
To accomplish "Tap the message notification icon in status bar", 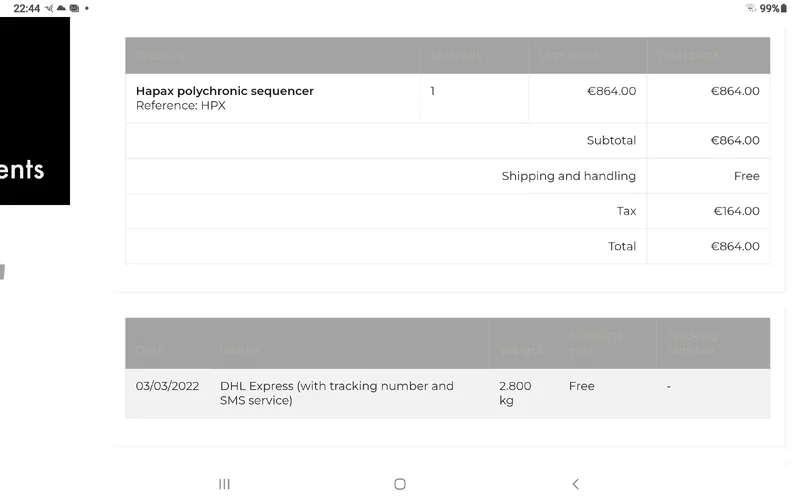I will click(x=74, y=8).
